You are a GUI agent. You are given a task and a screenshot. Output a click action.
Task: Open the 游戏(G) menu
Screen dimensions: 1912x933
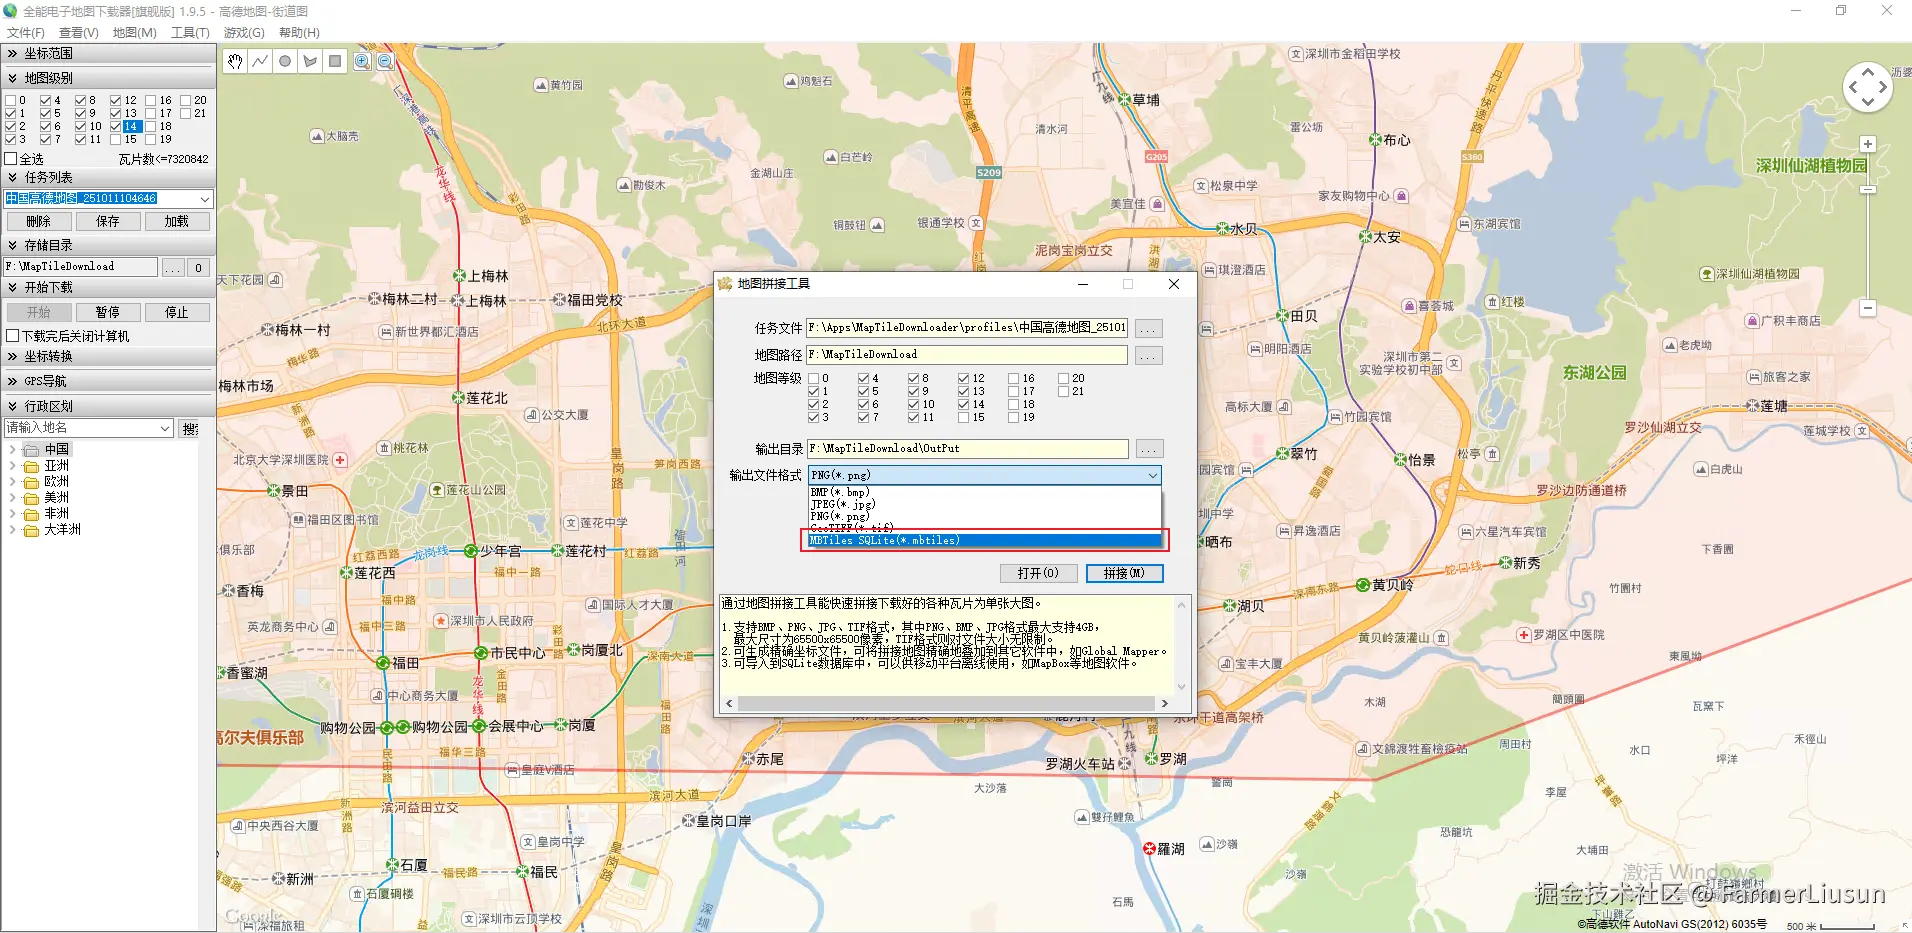coord(244,33)
